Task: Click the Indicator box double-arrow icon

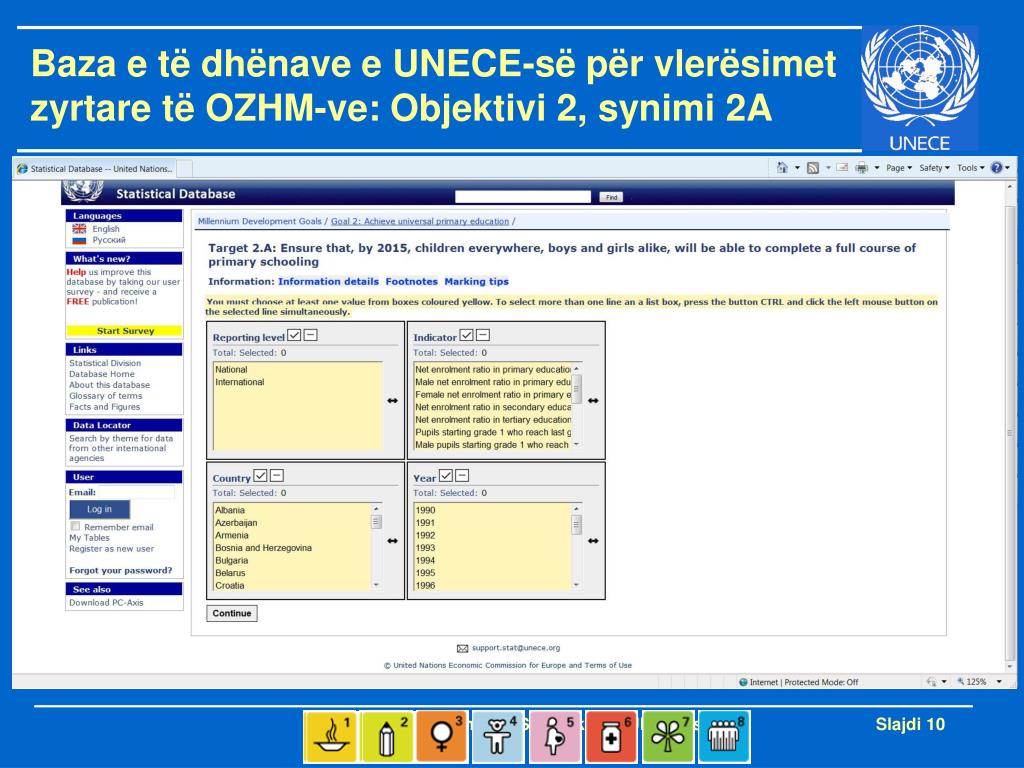Action: 593,400
